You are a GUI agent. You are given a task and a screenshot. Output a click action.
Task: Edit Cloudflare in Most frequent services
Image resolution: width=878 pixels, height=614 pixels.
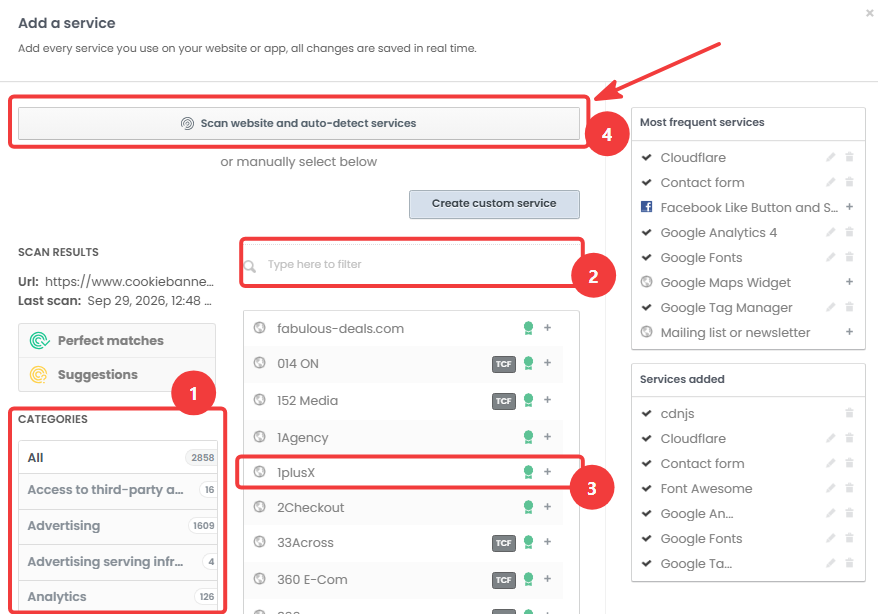(x=830, y=157)
